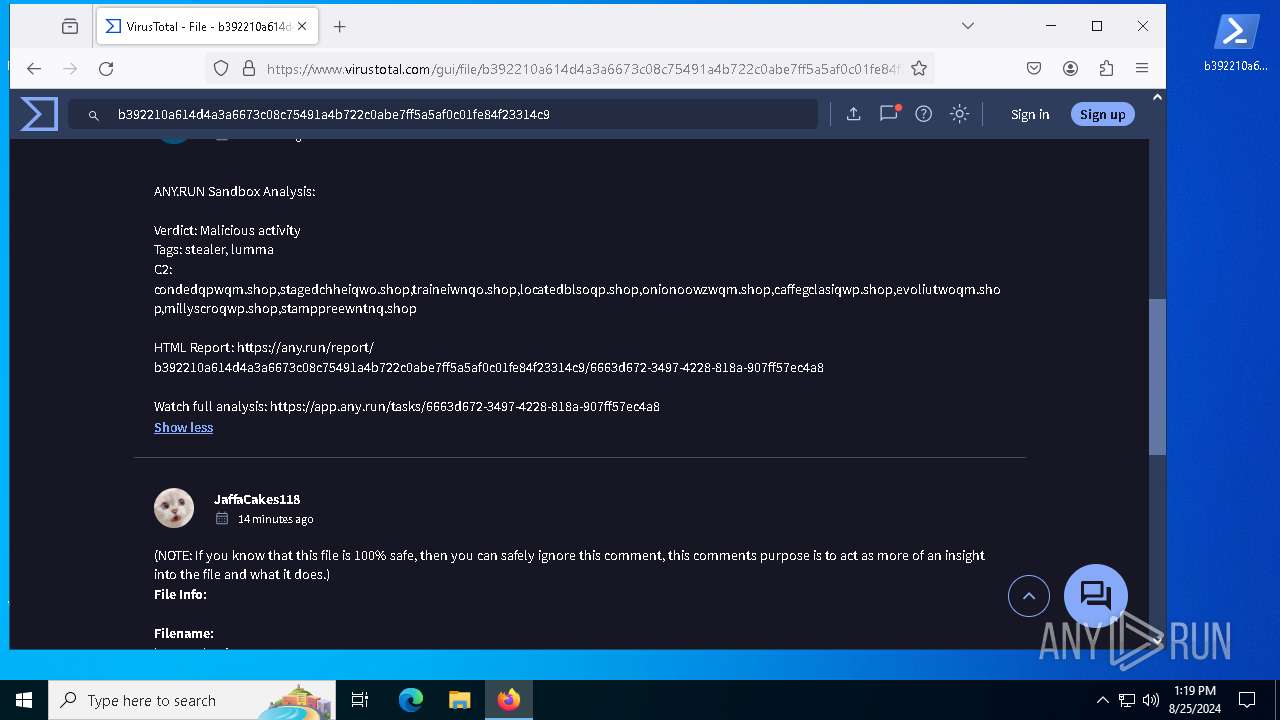
Task: Expand the hidden tray icons chevron
Action: (1102, 700)
